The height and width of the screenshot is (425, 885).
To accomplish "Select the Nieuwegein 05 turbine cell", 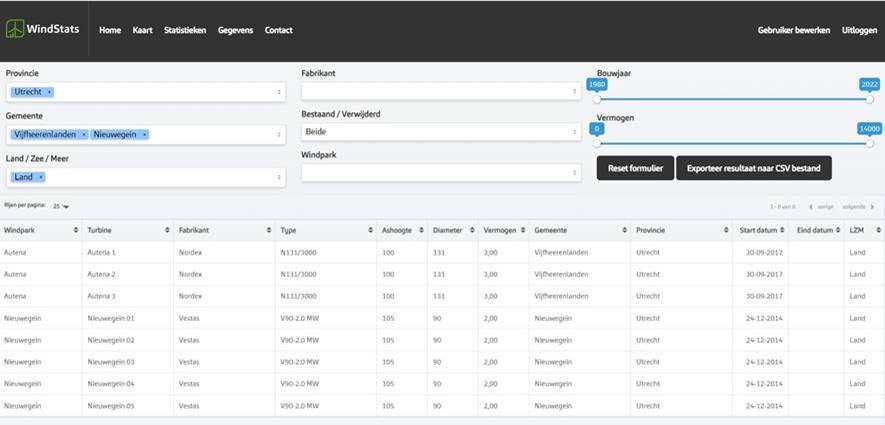I will 128,406.
